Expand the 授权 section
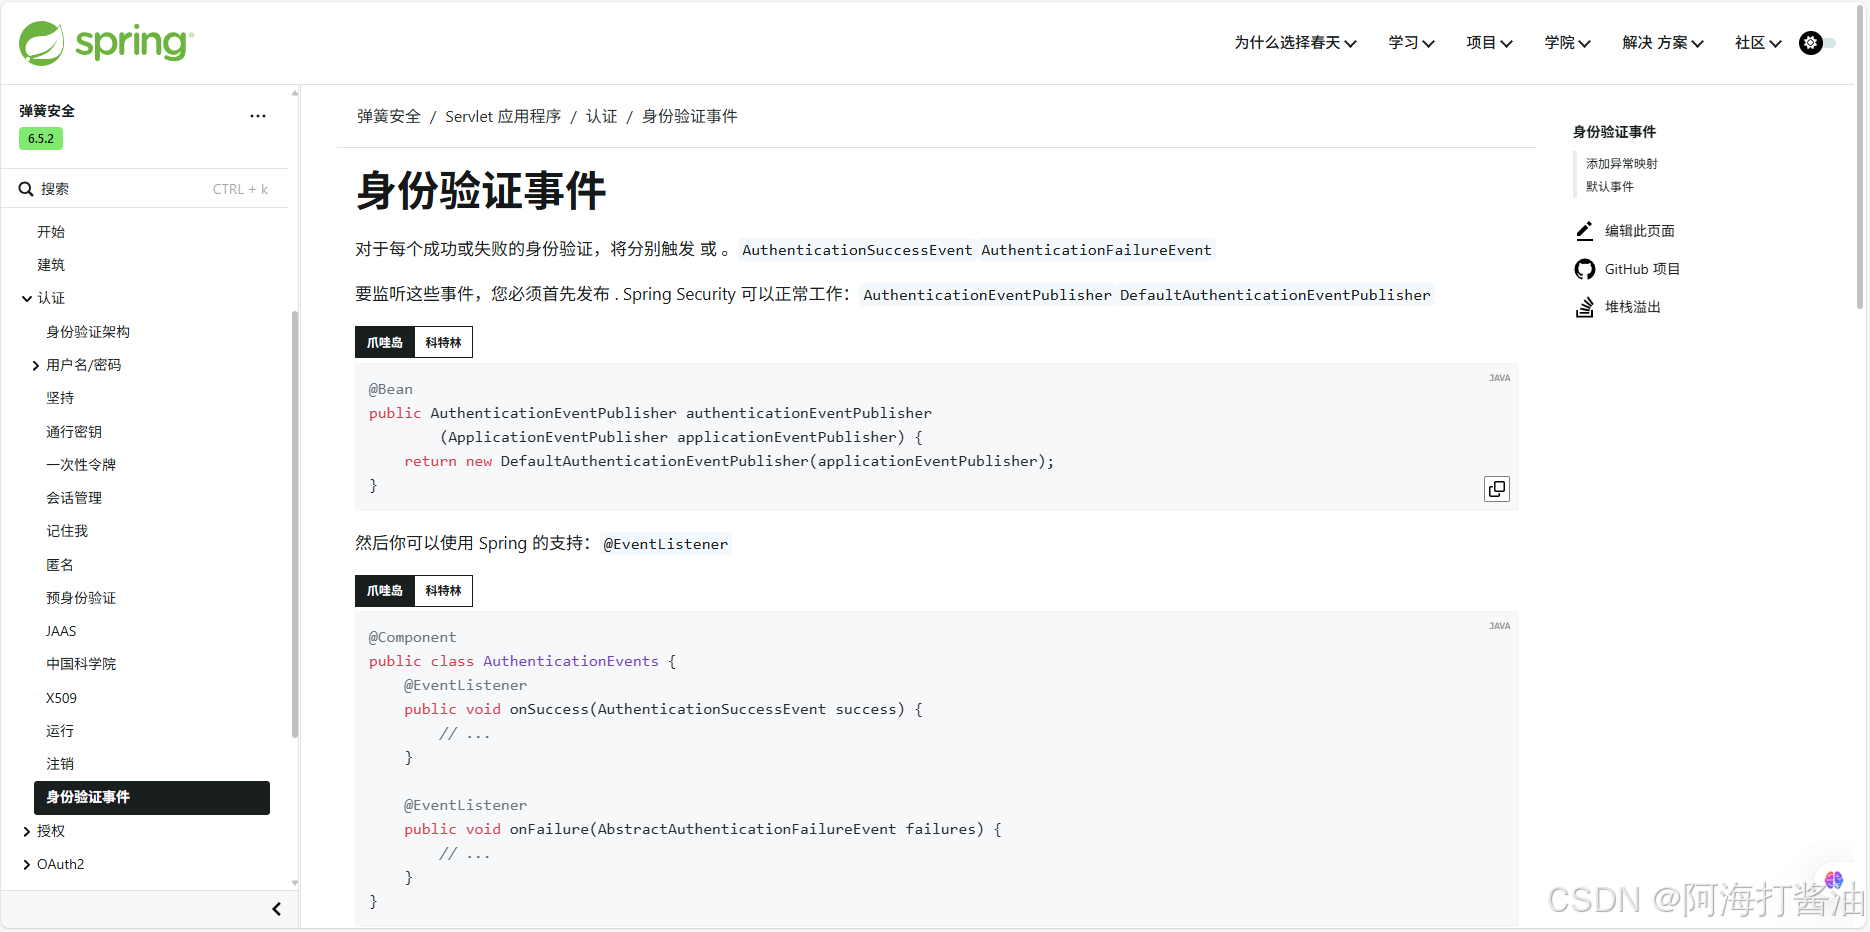This screenshot has width=1870, height=932. 27,831
